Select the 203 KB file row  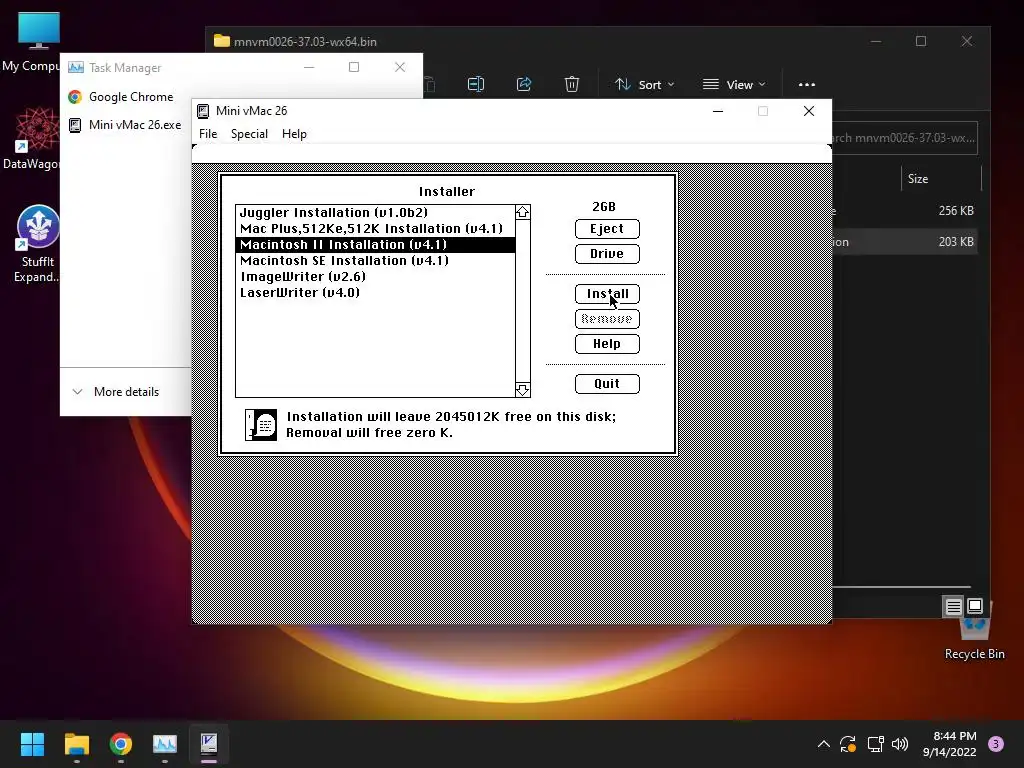[904, 242]
